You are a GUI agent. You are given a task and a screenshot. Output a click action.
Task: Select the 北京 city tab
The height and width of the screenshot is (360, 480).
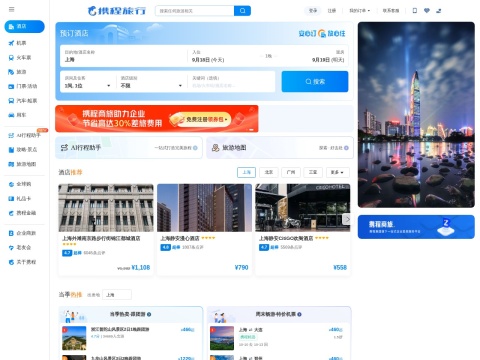(269, 172)
